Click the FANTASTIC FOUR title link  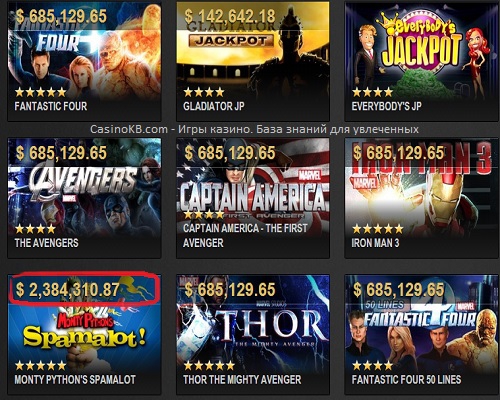pyautogui.click(x=51, y=106)
